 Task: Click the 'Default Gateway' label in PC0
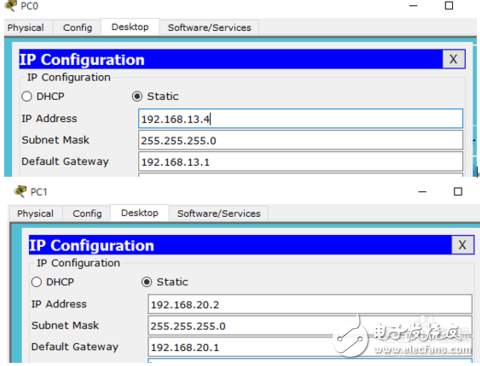click(x=65, y=162)
